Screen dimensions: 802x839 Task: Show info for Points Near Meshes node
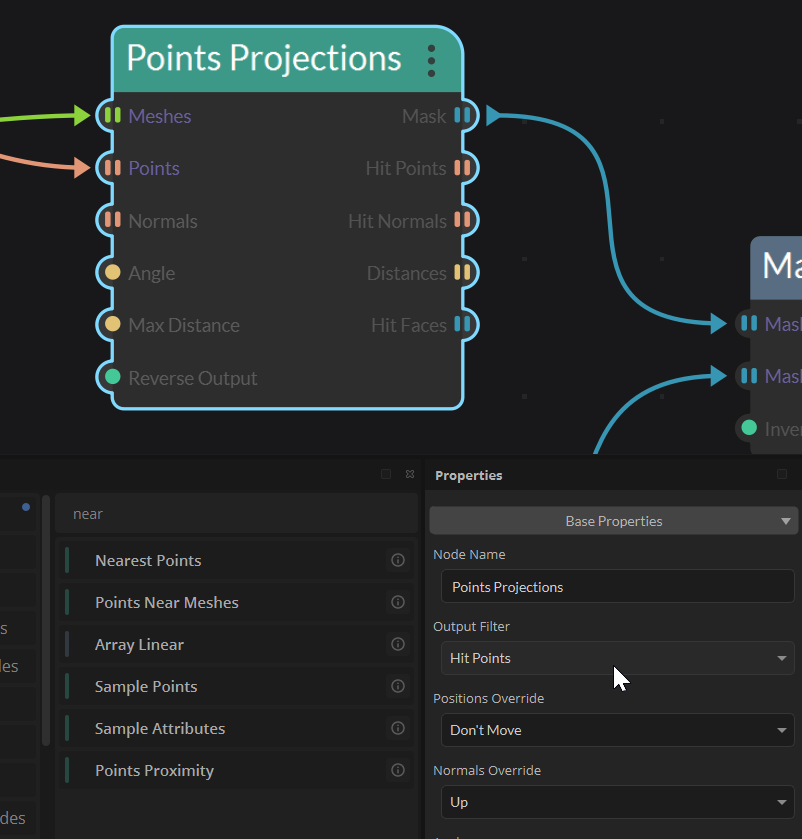tap(398, 602)
